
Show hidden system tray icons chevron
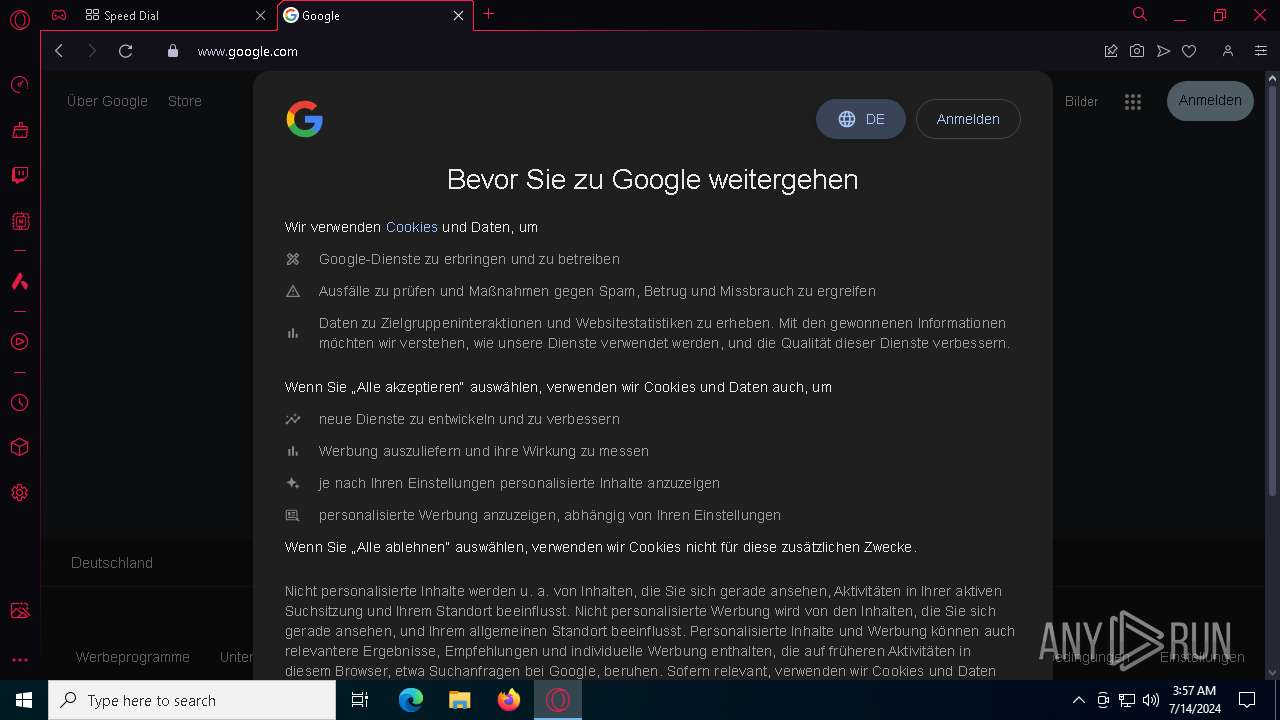[1078, 700]
